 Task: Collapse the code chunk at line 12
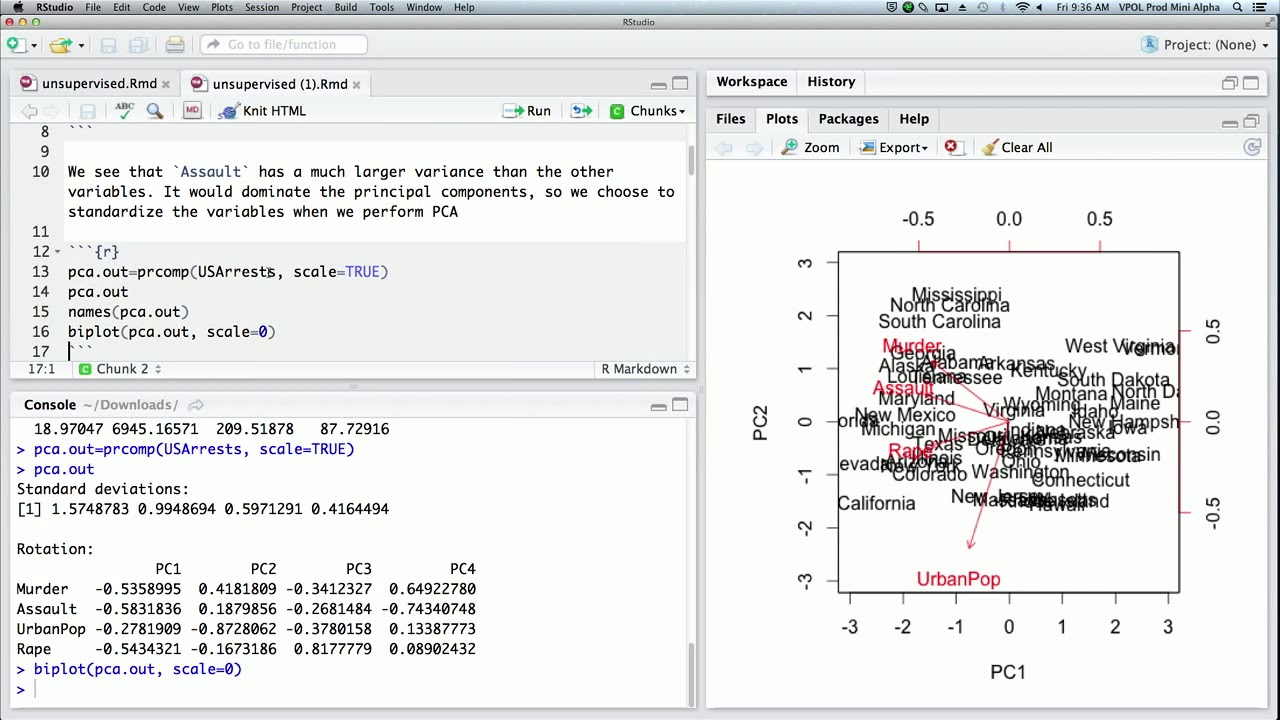[x=57, y=252]
